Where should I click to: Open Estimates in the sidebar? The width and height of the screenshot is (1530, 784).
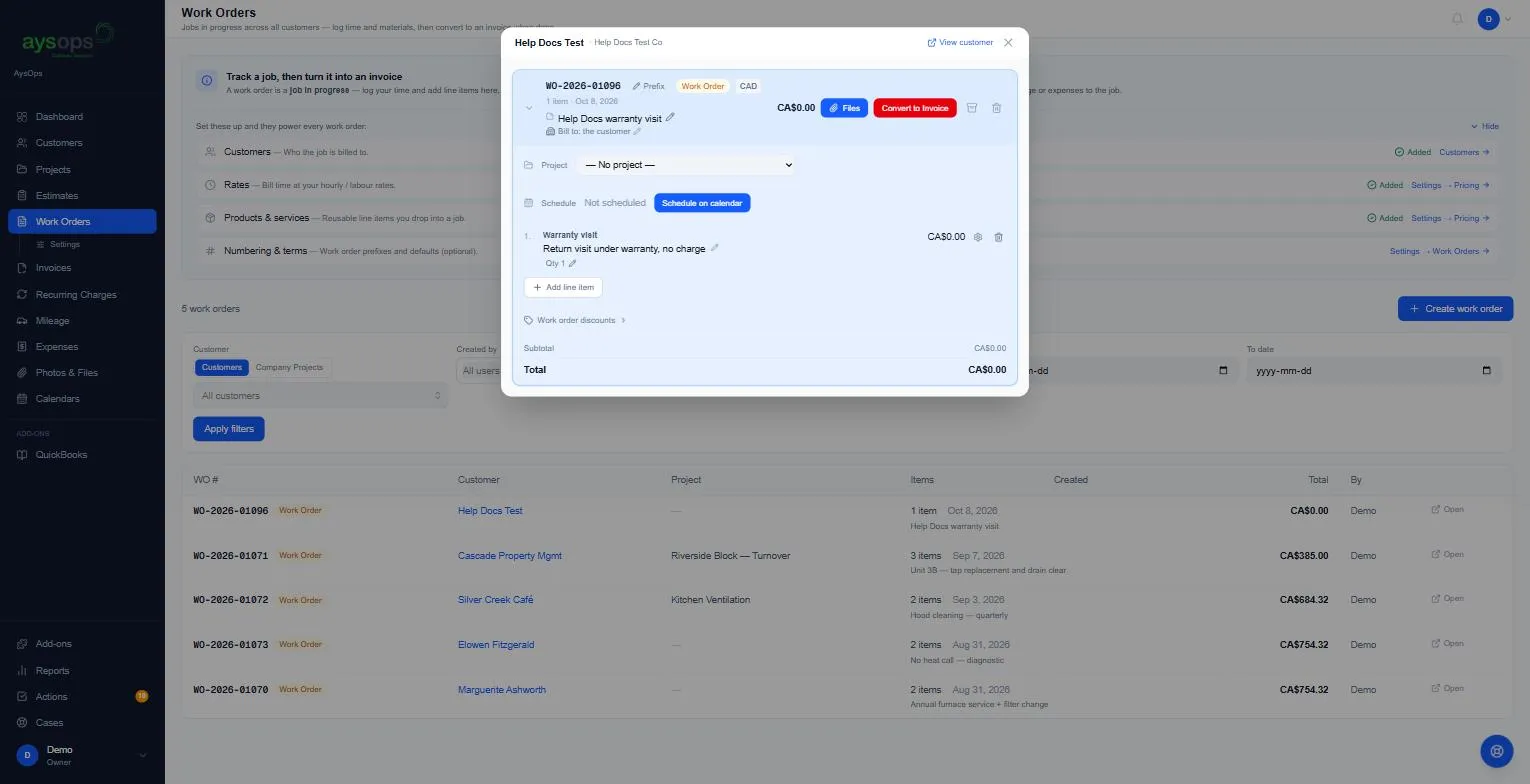tap(82, 196)
